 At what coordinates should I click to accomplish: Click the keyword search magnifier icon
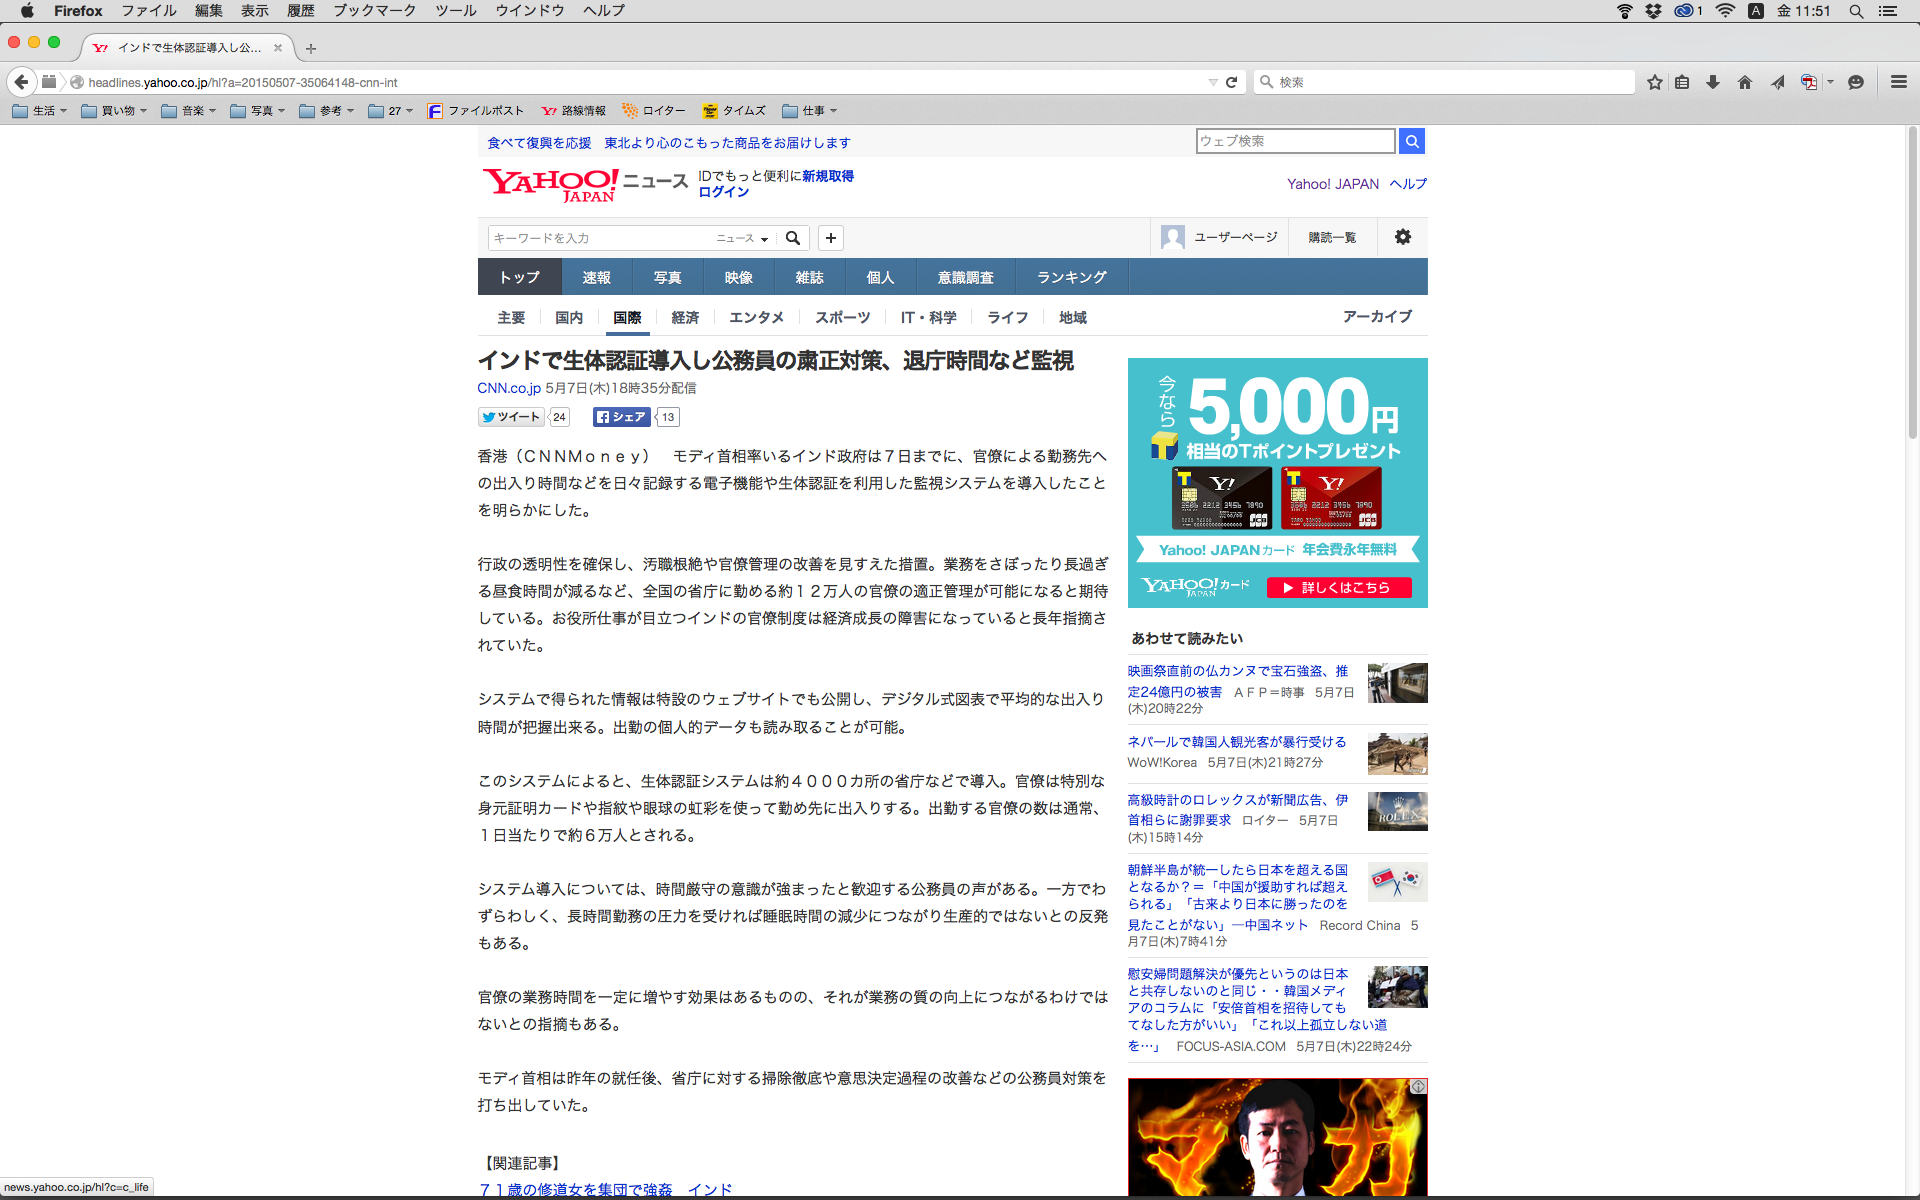793,238
